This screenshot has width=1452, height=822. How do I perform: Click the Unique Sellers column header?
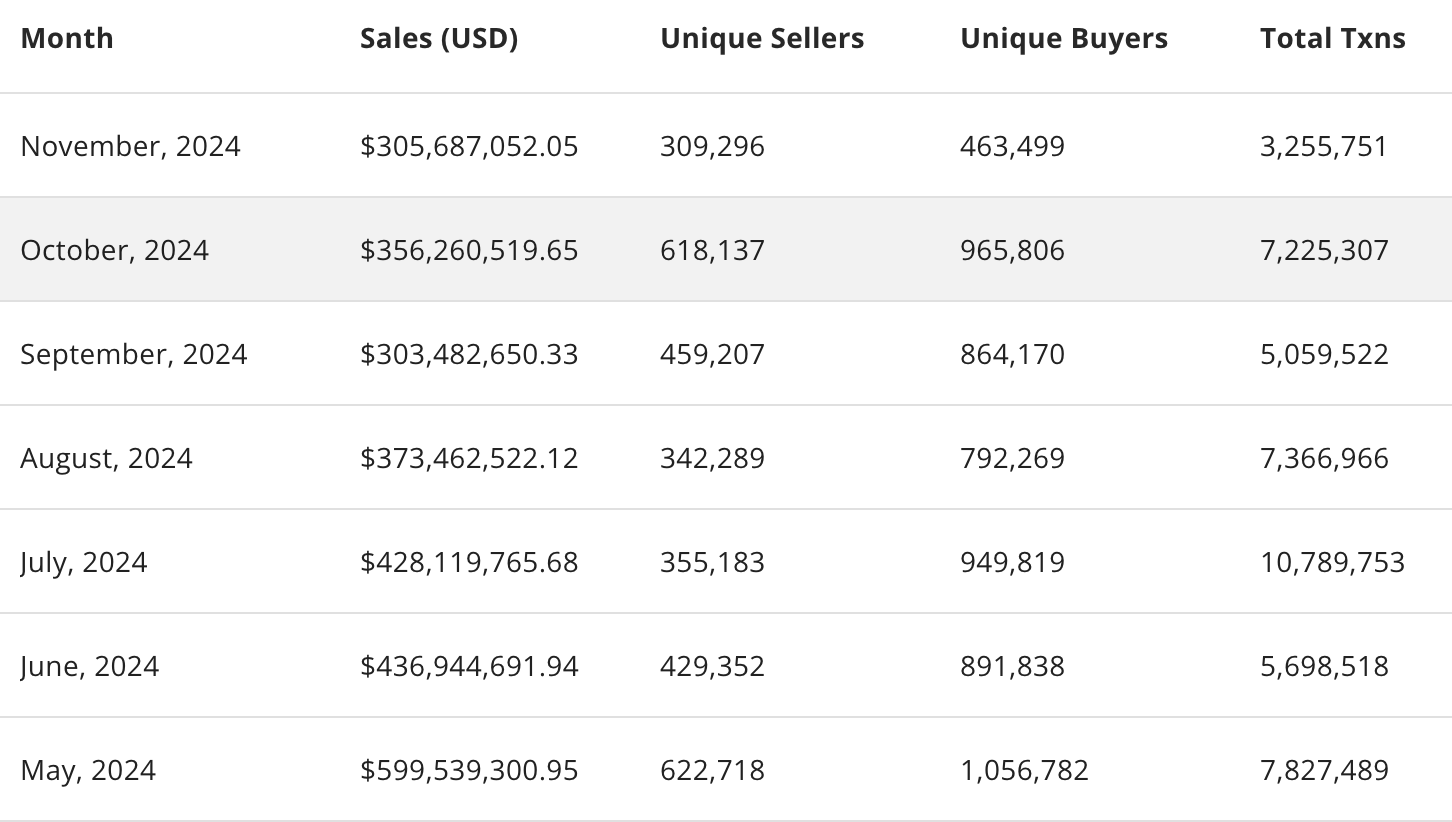tap(762, 39)
